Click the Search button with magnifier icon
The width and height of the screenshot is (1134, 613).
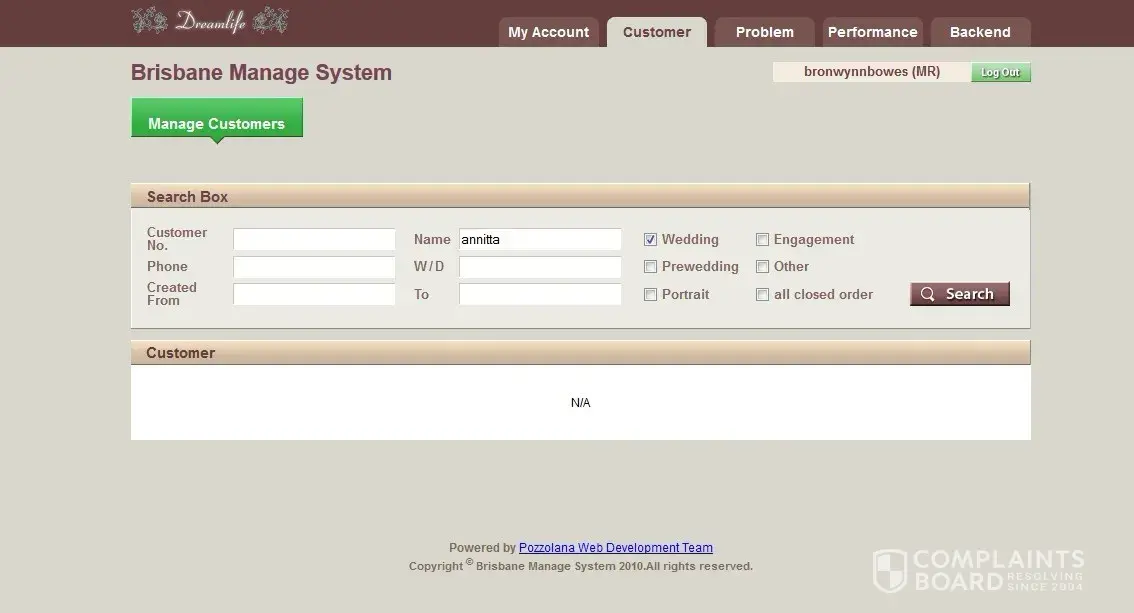click(x=959, y=294)
